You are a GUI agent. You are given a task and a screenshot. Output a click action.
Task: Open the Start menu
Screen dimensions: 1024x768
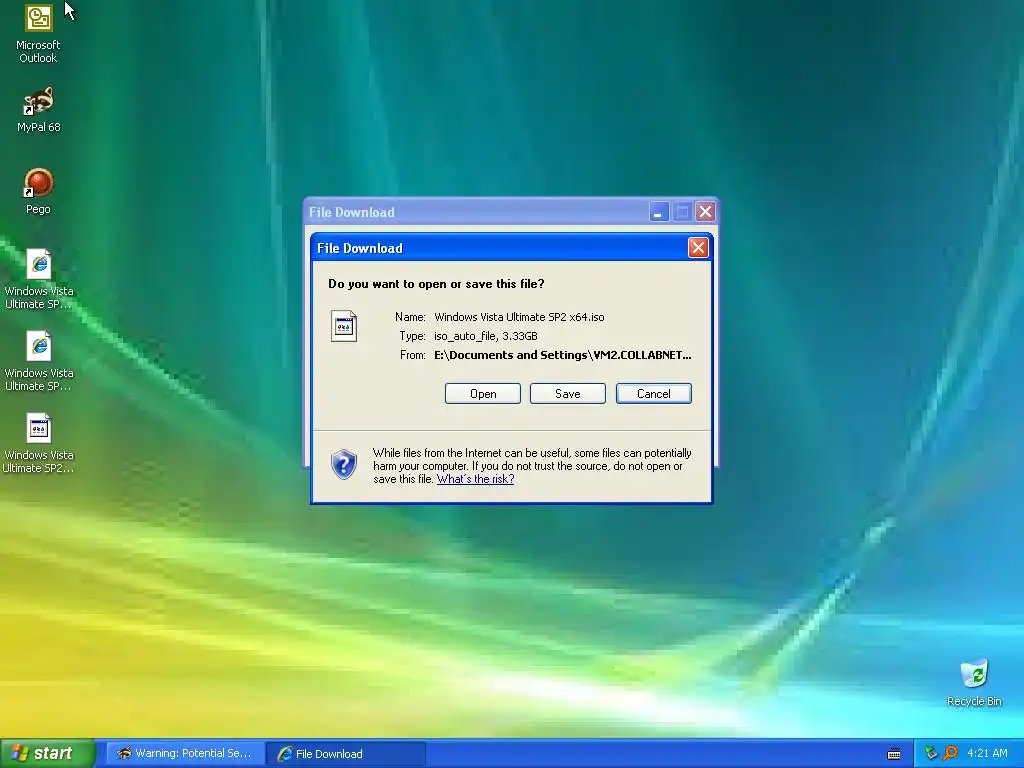47,753
